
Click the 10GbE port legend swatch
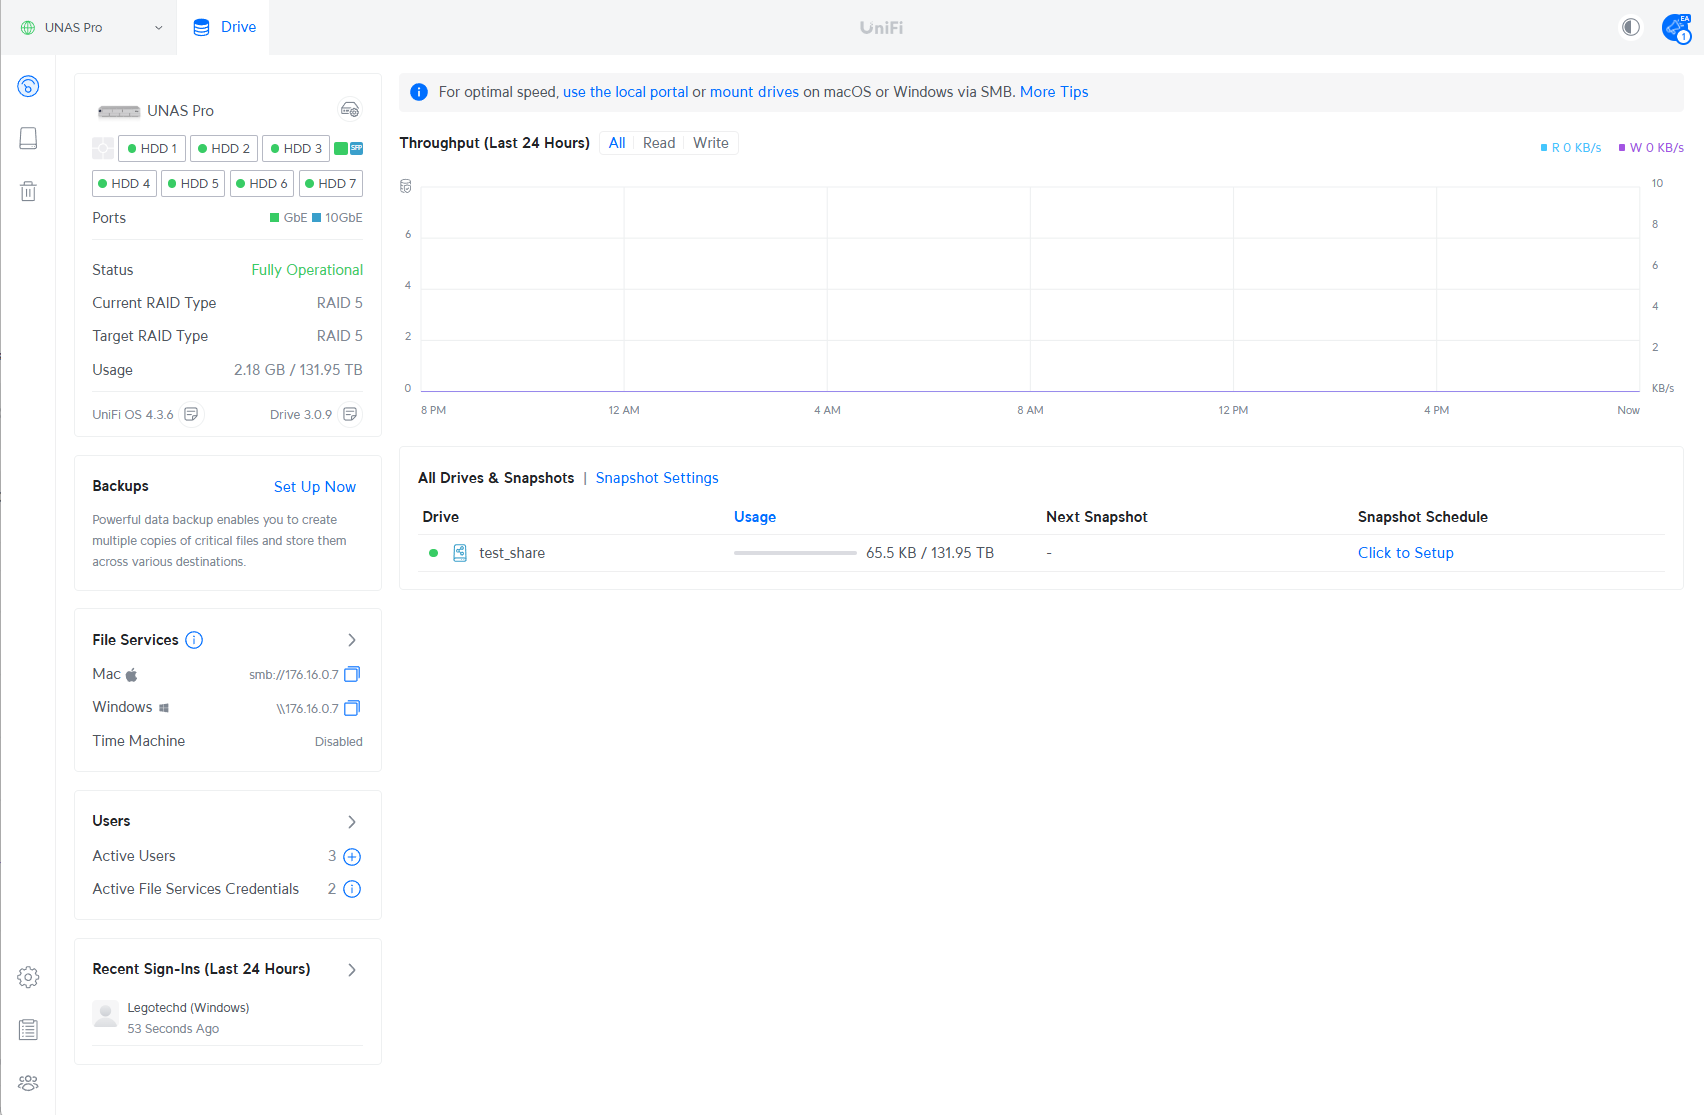point(317,218)
